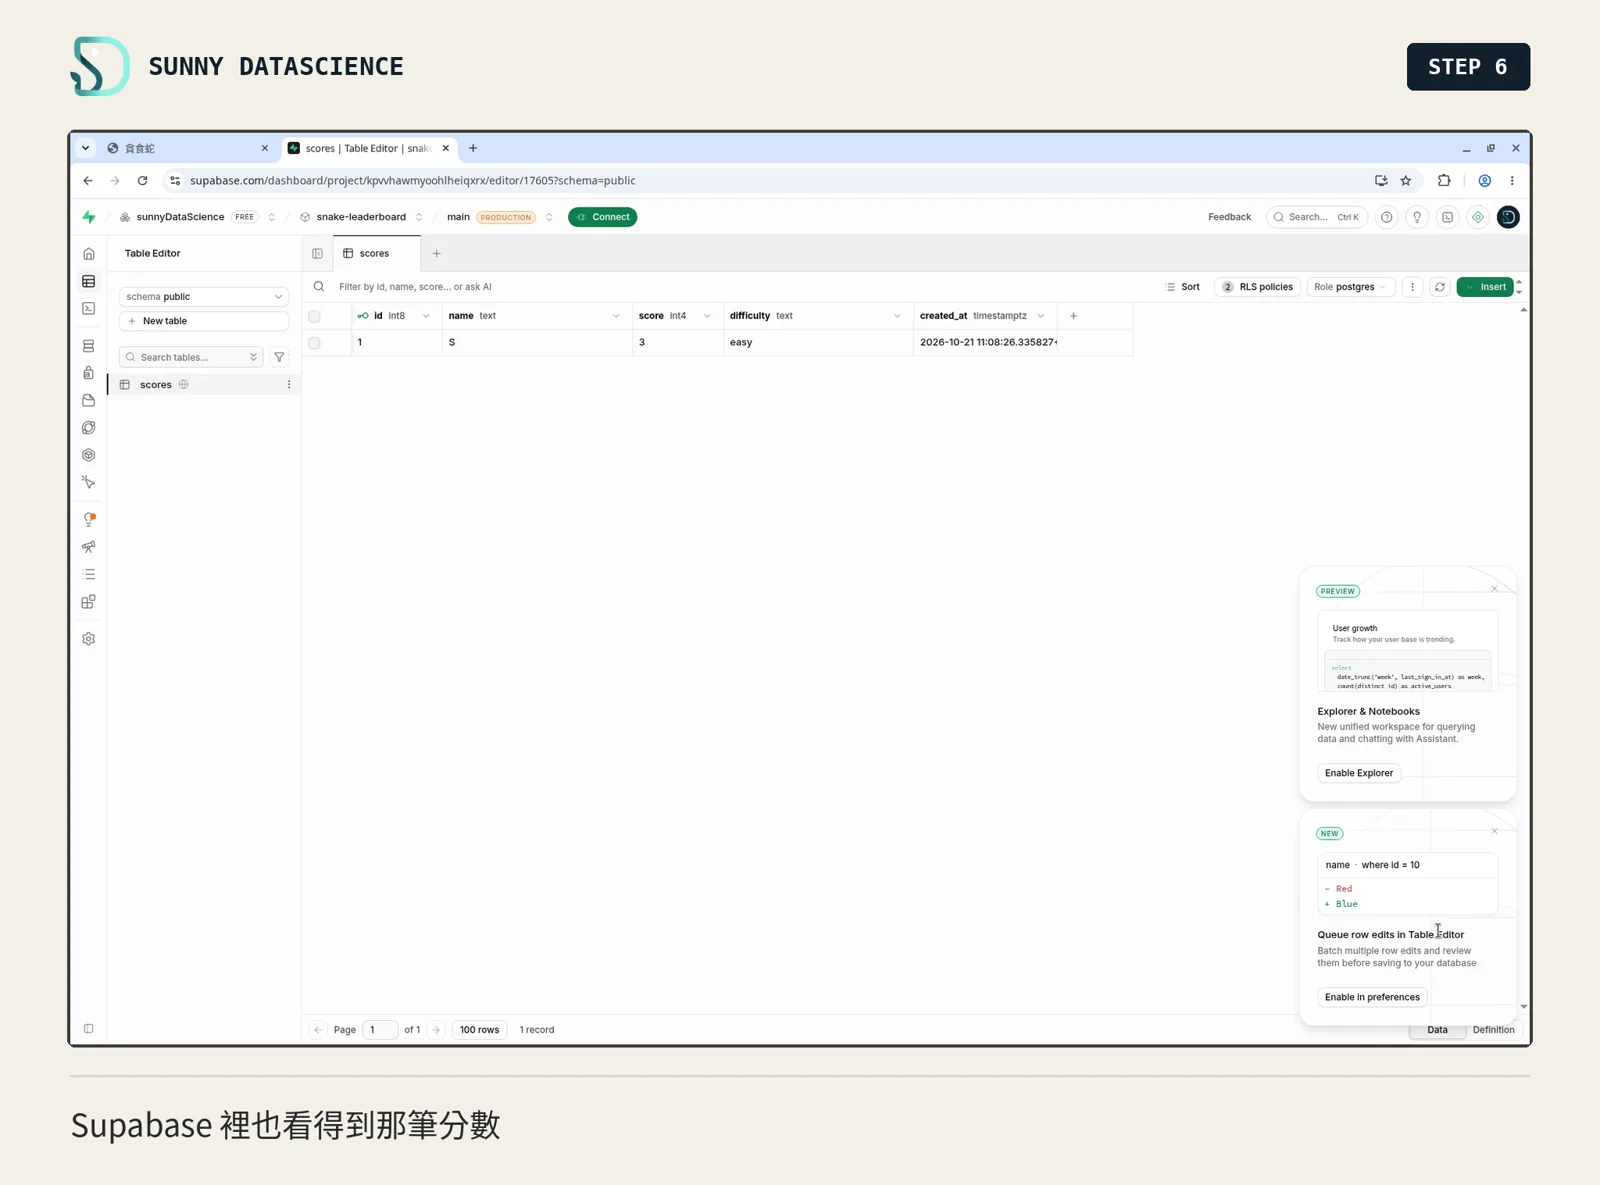
Task: Open the user avatar menu
Action: tap(1508, 217)
